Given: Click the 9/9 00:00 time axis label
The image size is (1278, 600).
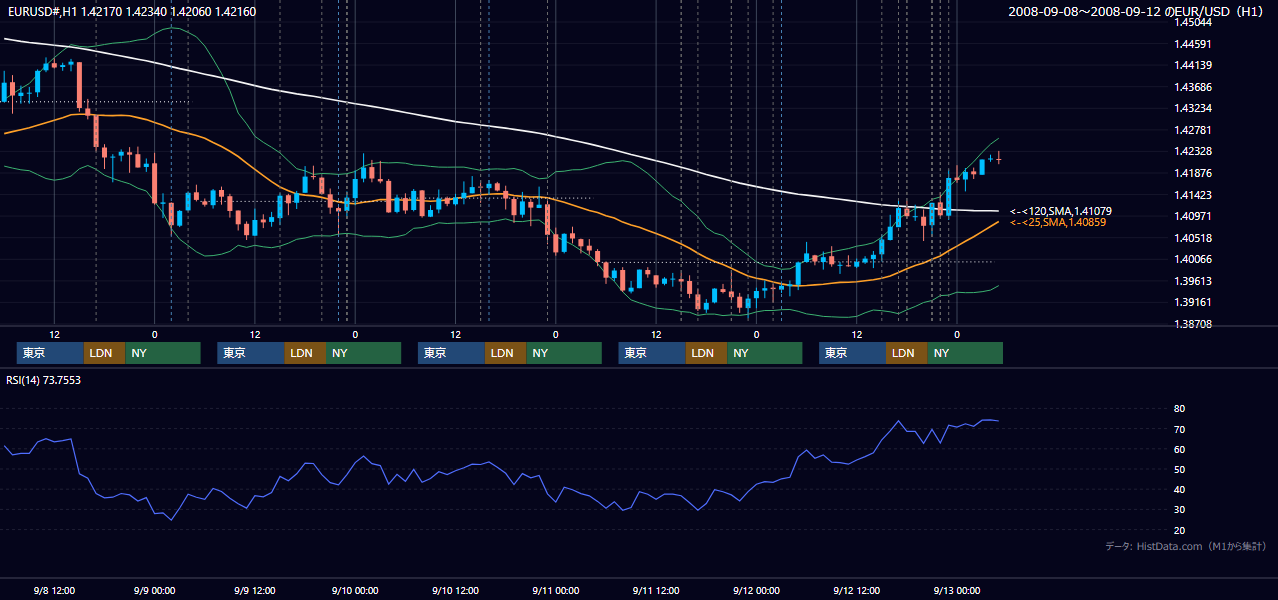Looking at the screenshot, I should click(154, 590).
